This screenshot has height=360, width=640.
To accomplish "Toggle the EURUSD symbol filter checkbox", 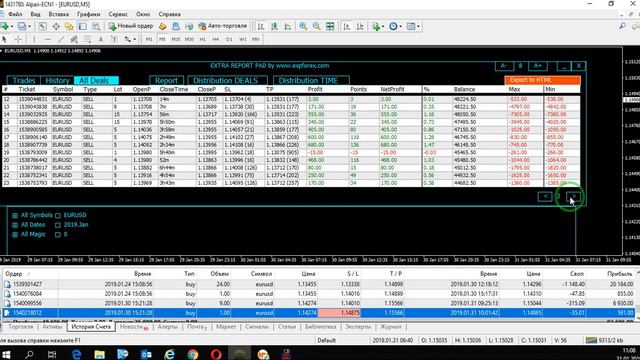I will point(58,216).
